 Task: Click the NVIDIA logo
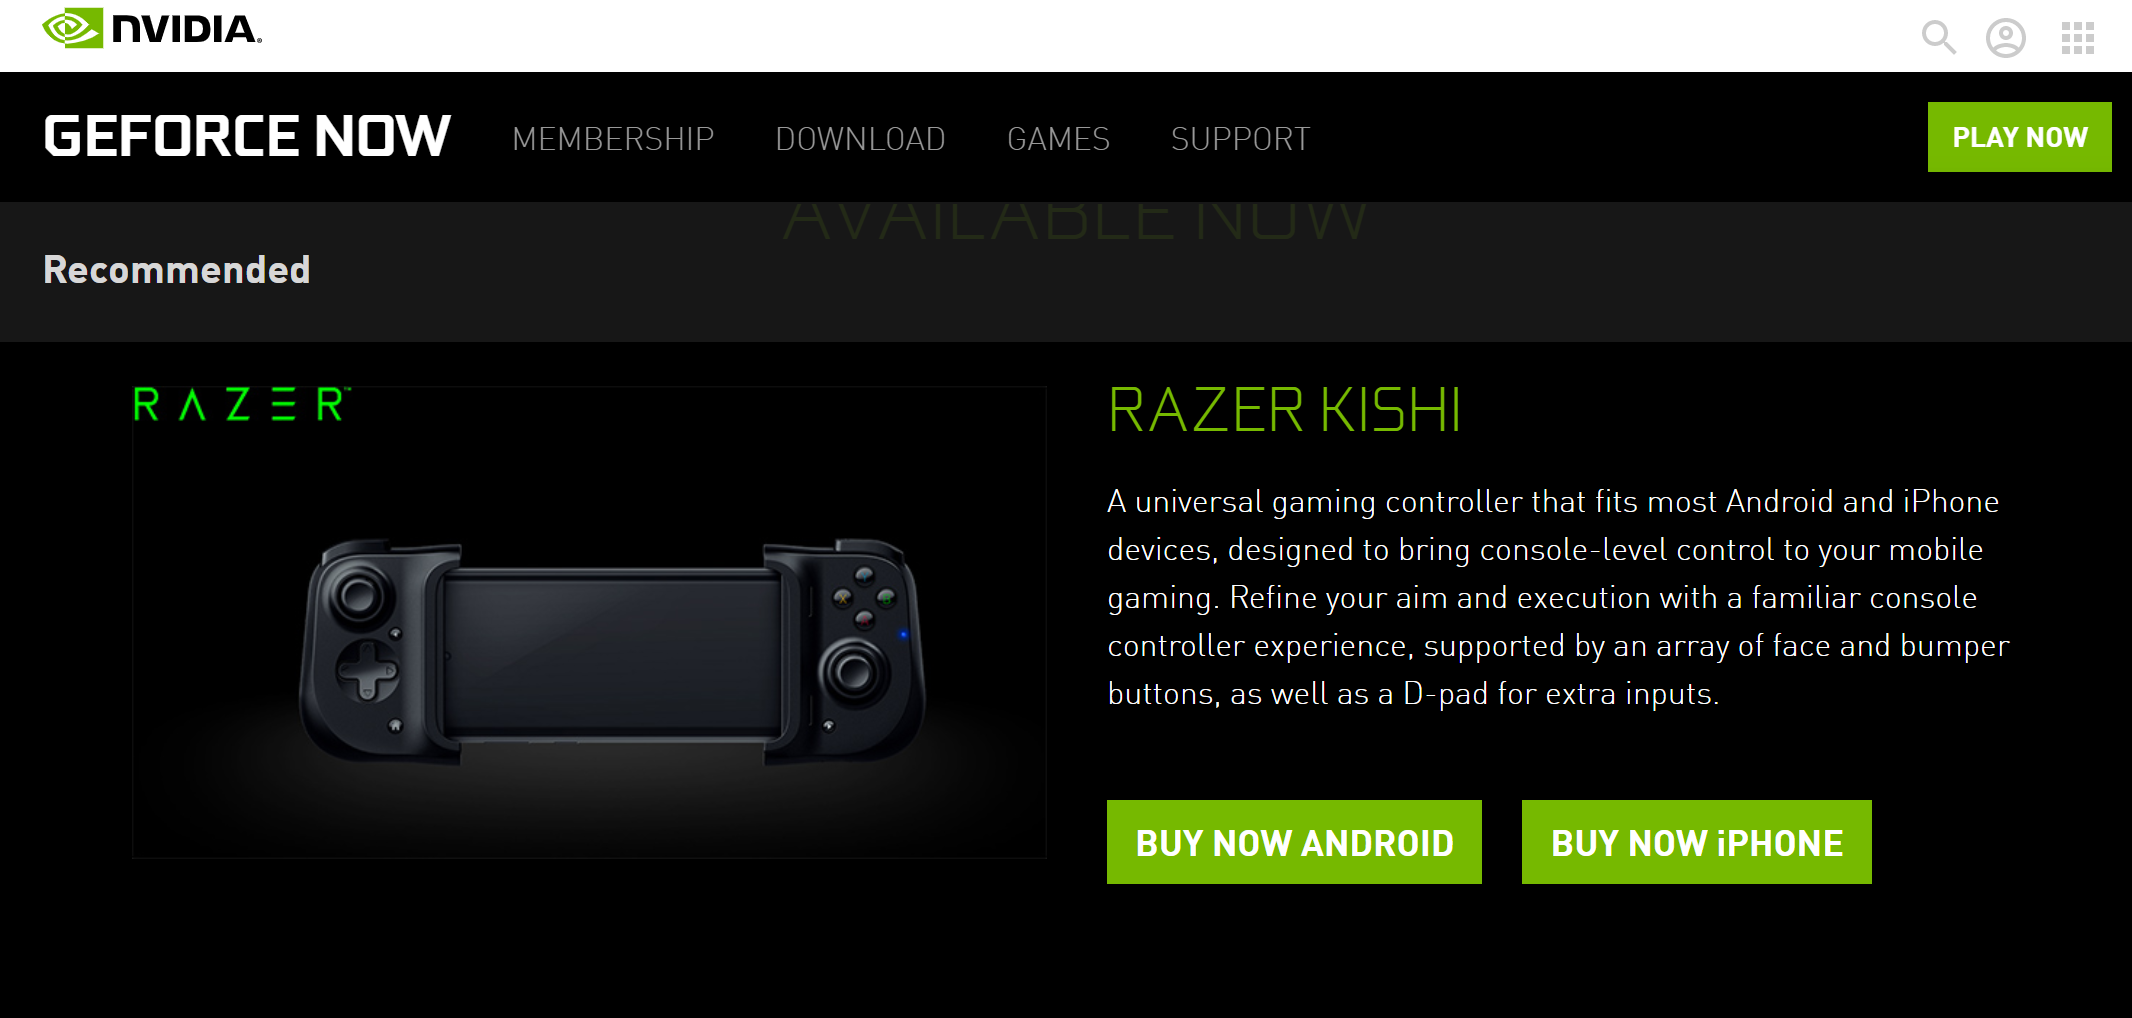coord(152,29)
